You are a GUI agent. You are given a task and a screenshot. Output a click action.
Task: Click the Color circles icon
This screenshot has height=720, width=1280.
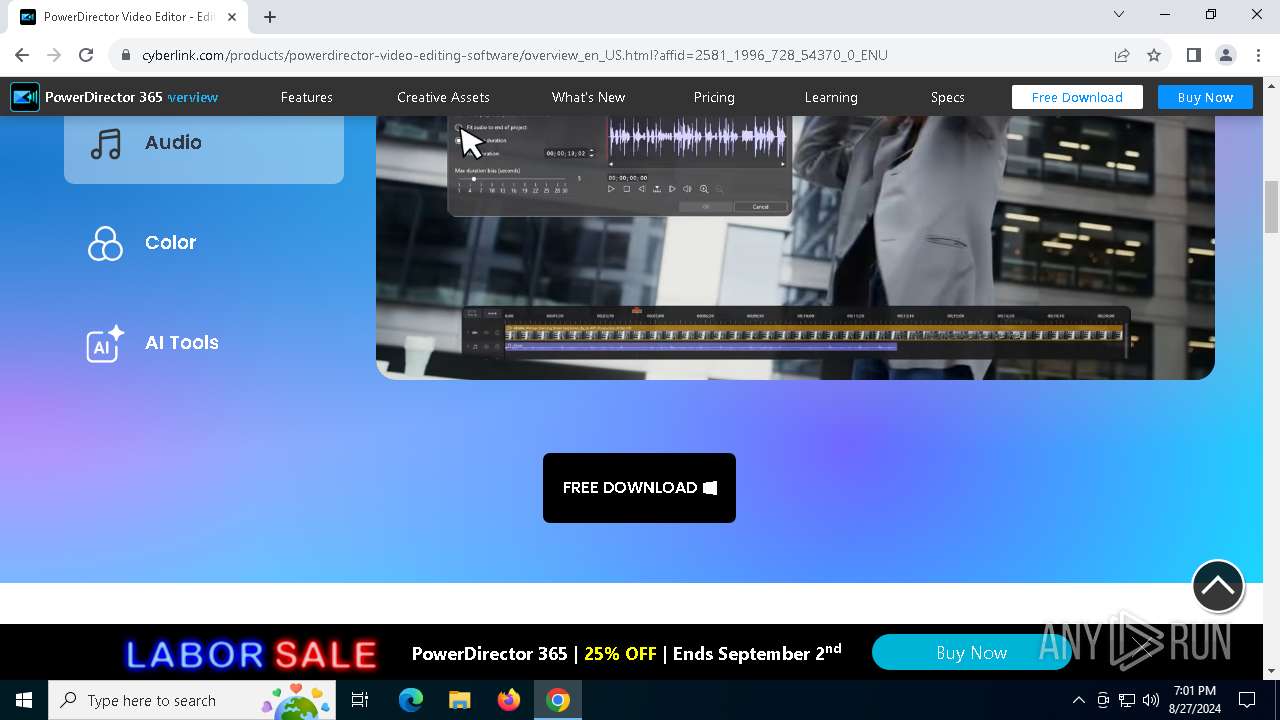point(105,243)
